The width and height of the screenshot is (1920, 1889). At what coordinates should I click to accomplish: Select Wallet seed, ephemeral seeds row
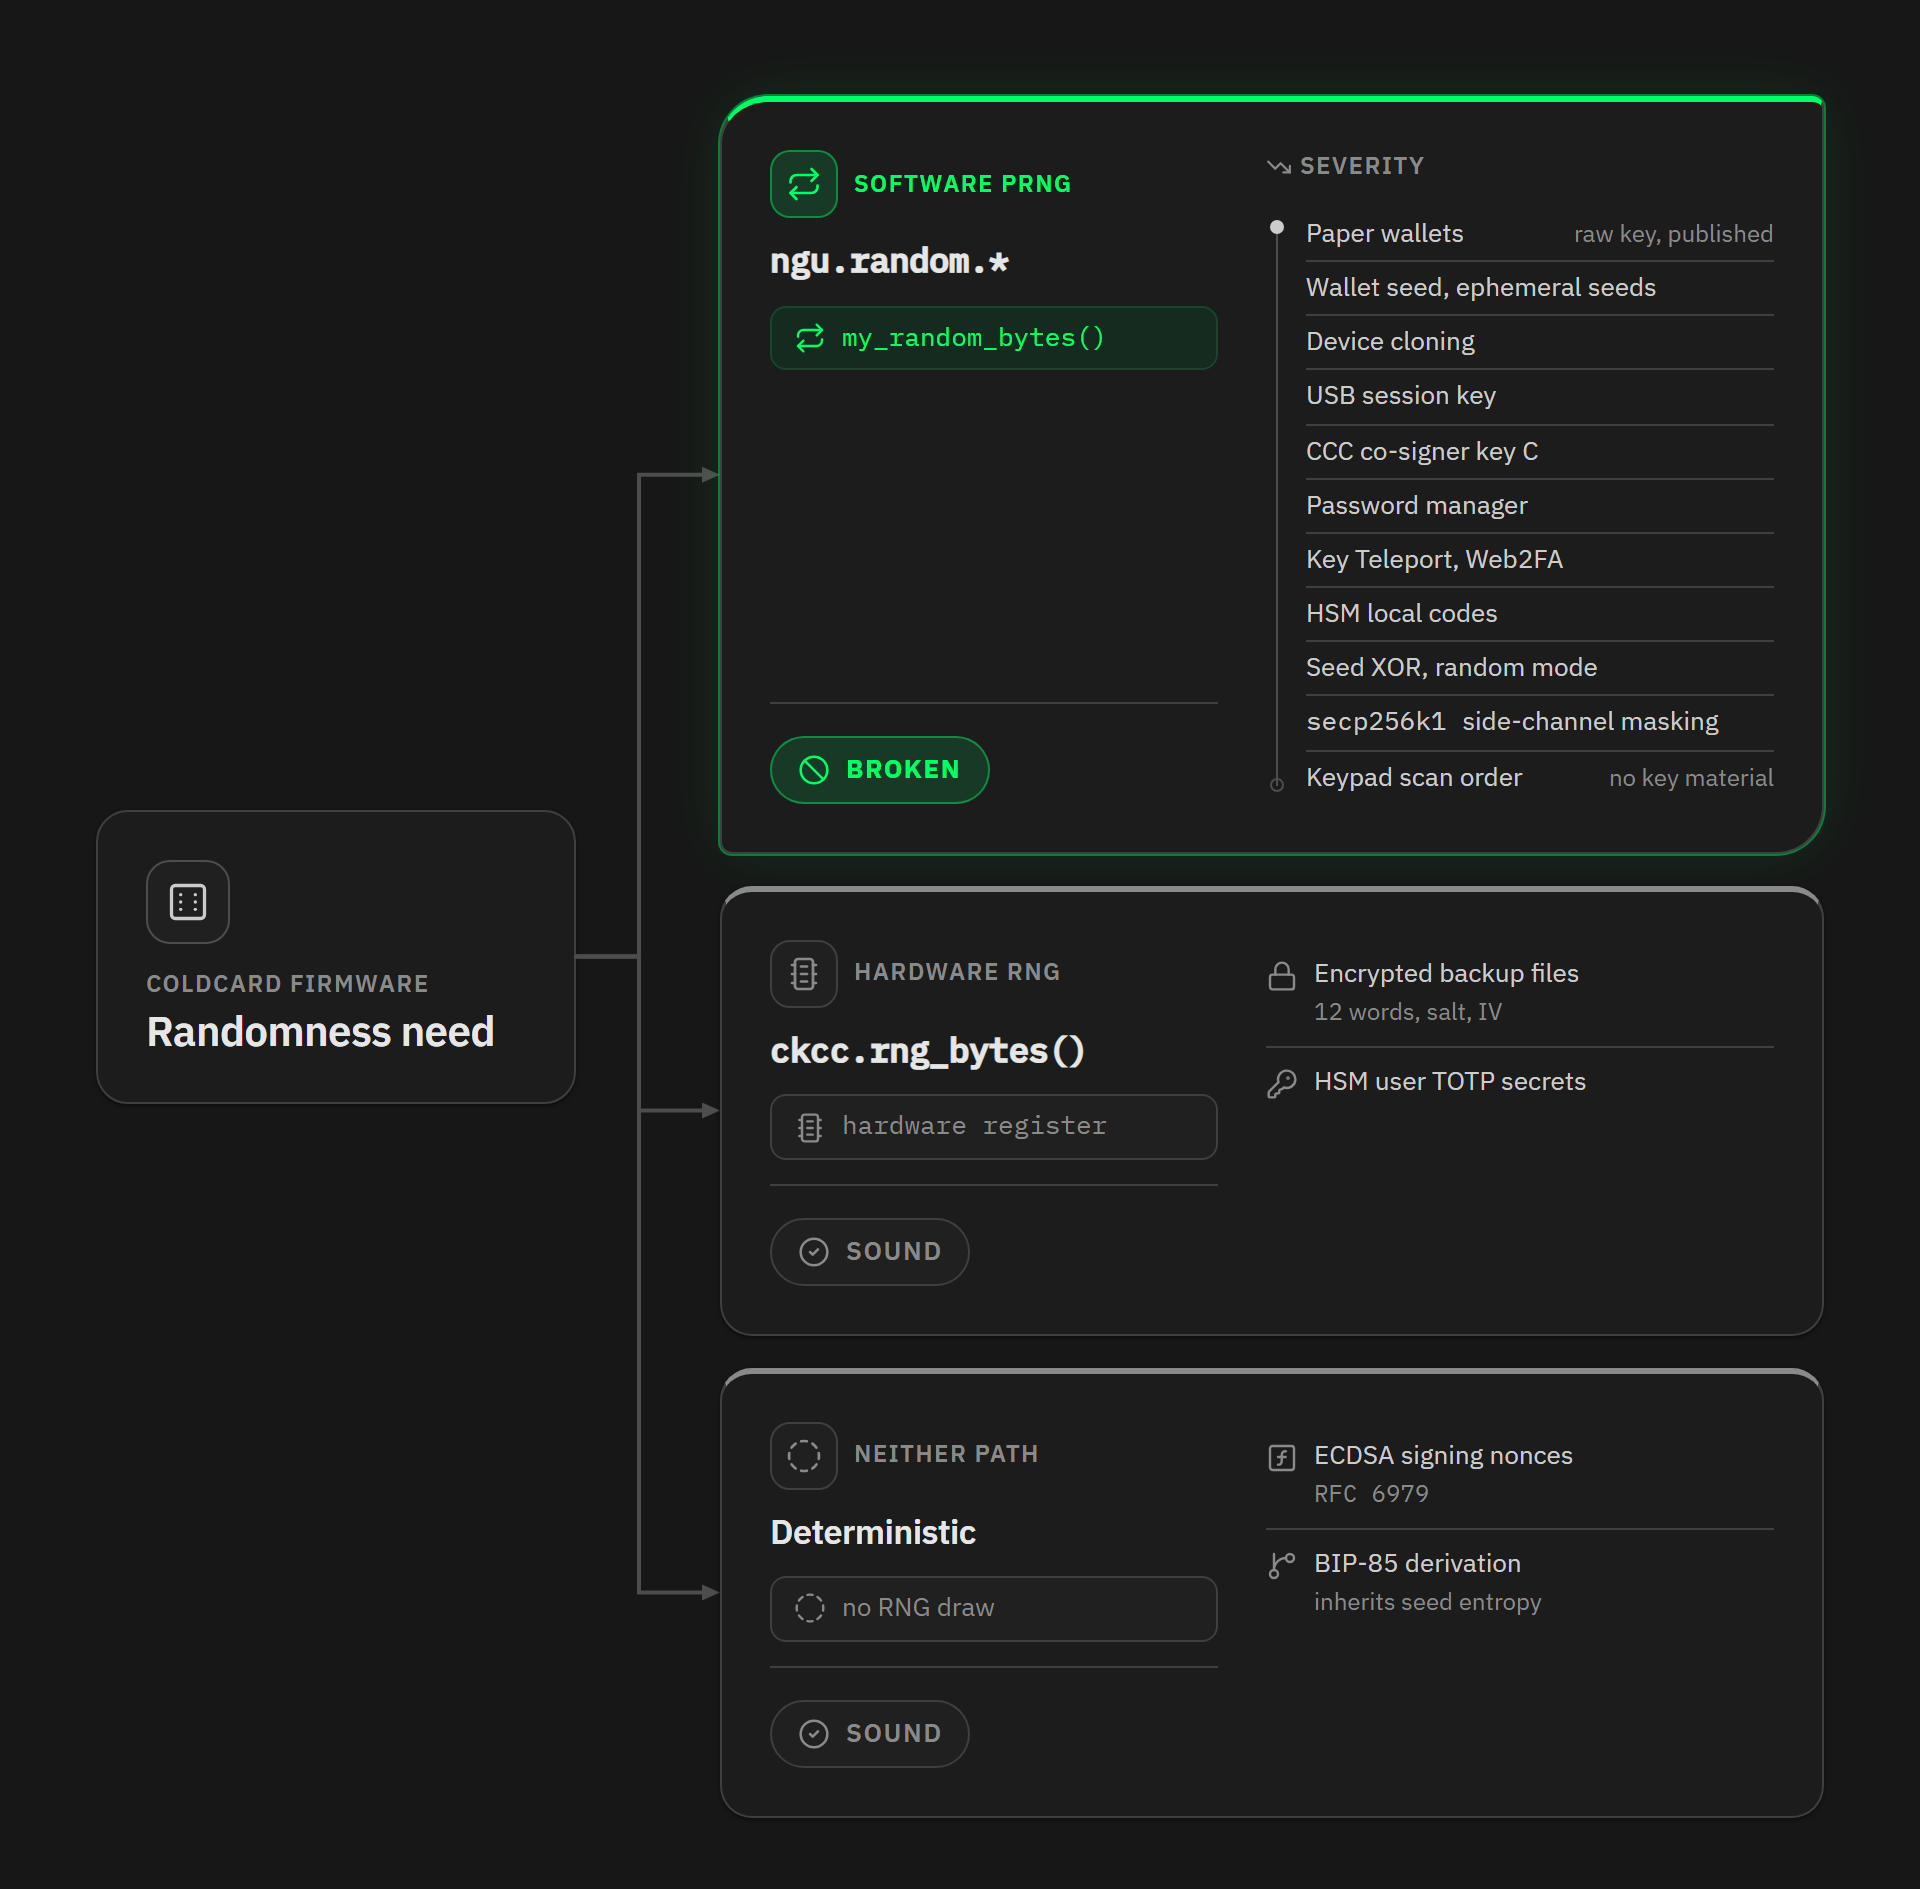(1540, 288)
